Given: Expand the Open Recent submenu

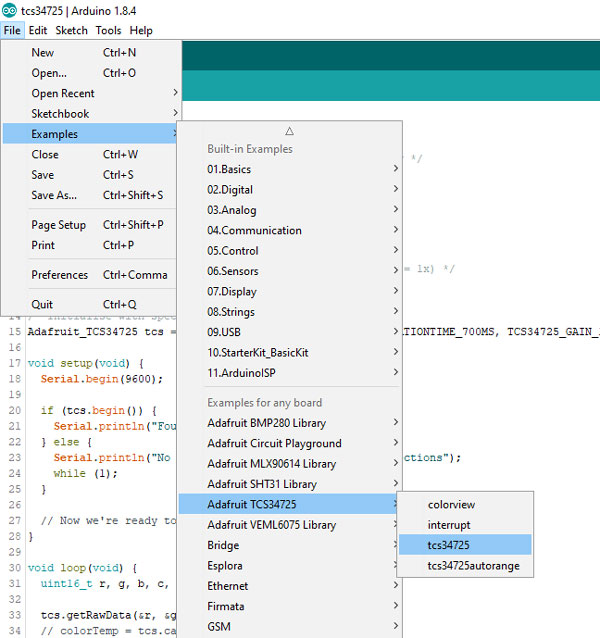Looking at the screenshot, I should 63,94.
